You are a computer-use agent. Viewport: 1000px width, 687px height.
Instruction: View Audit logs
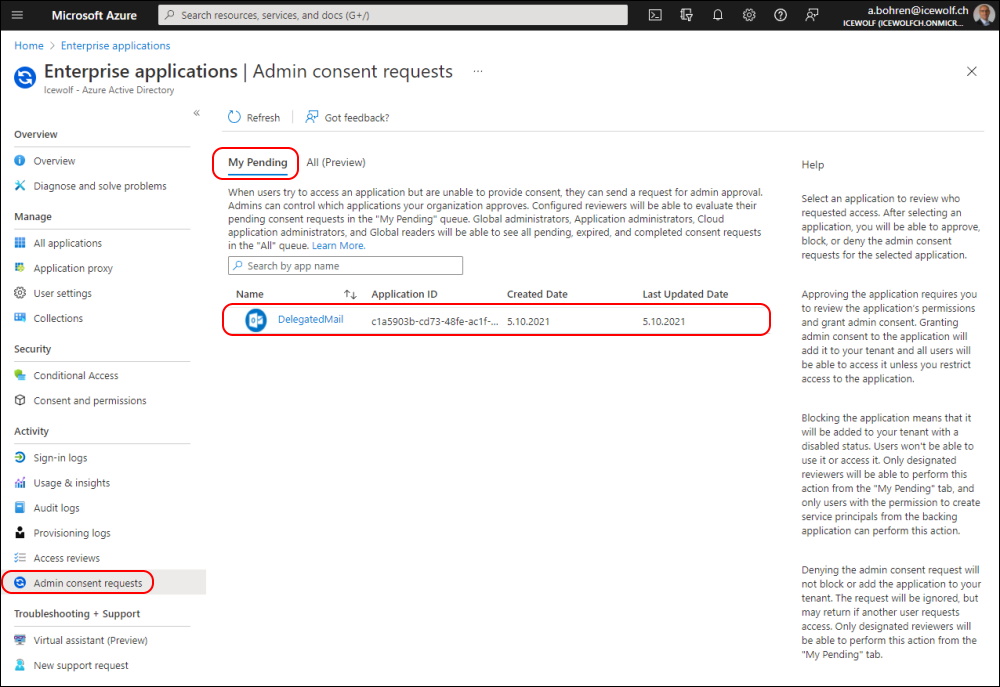(x=57, y=508)
